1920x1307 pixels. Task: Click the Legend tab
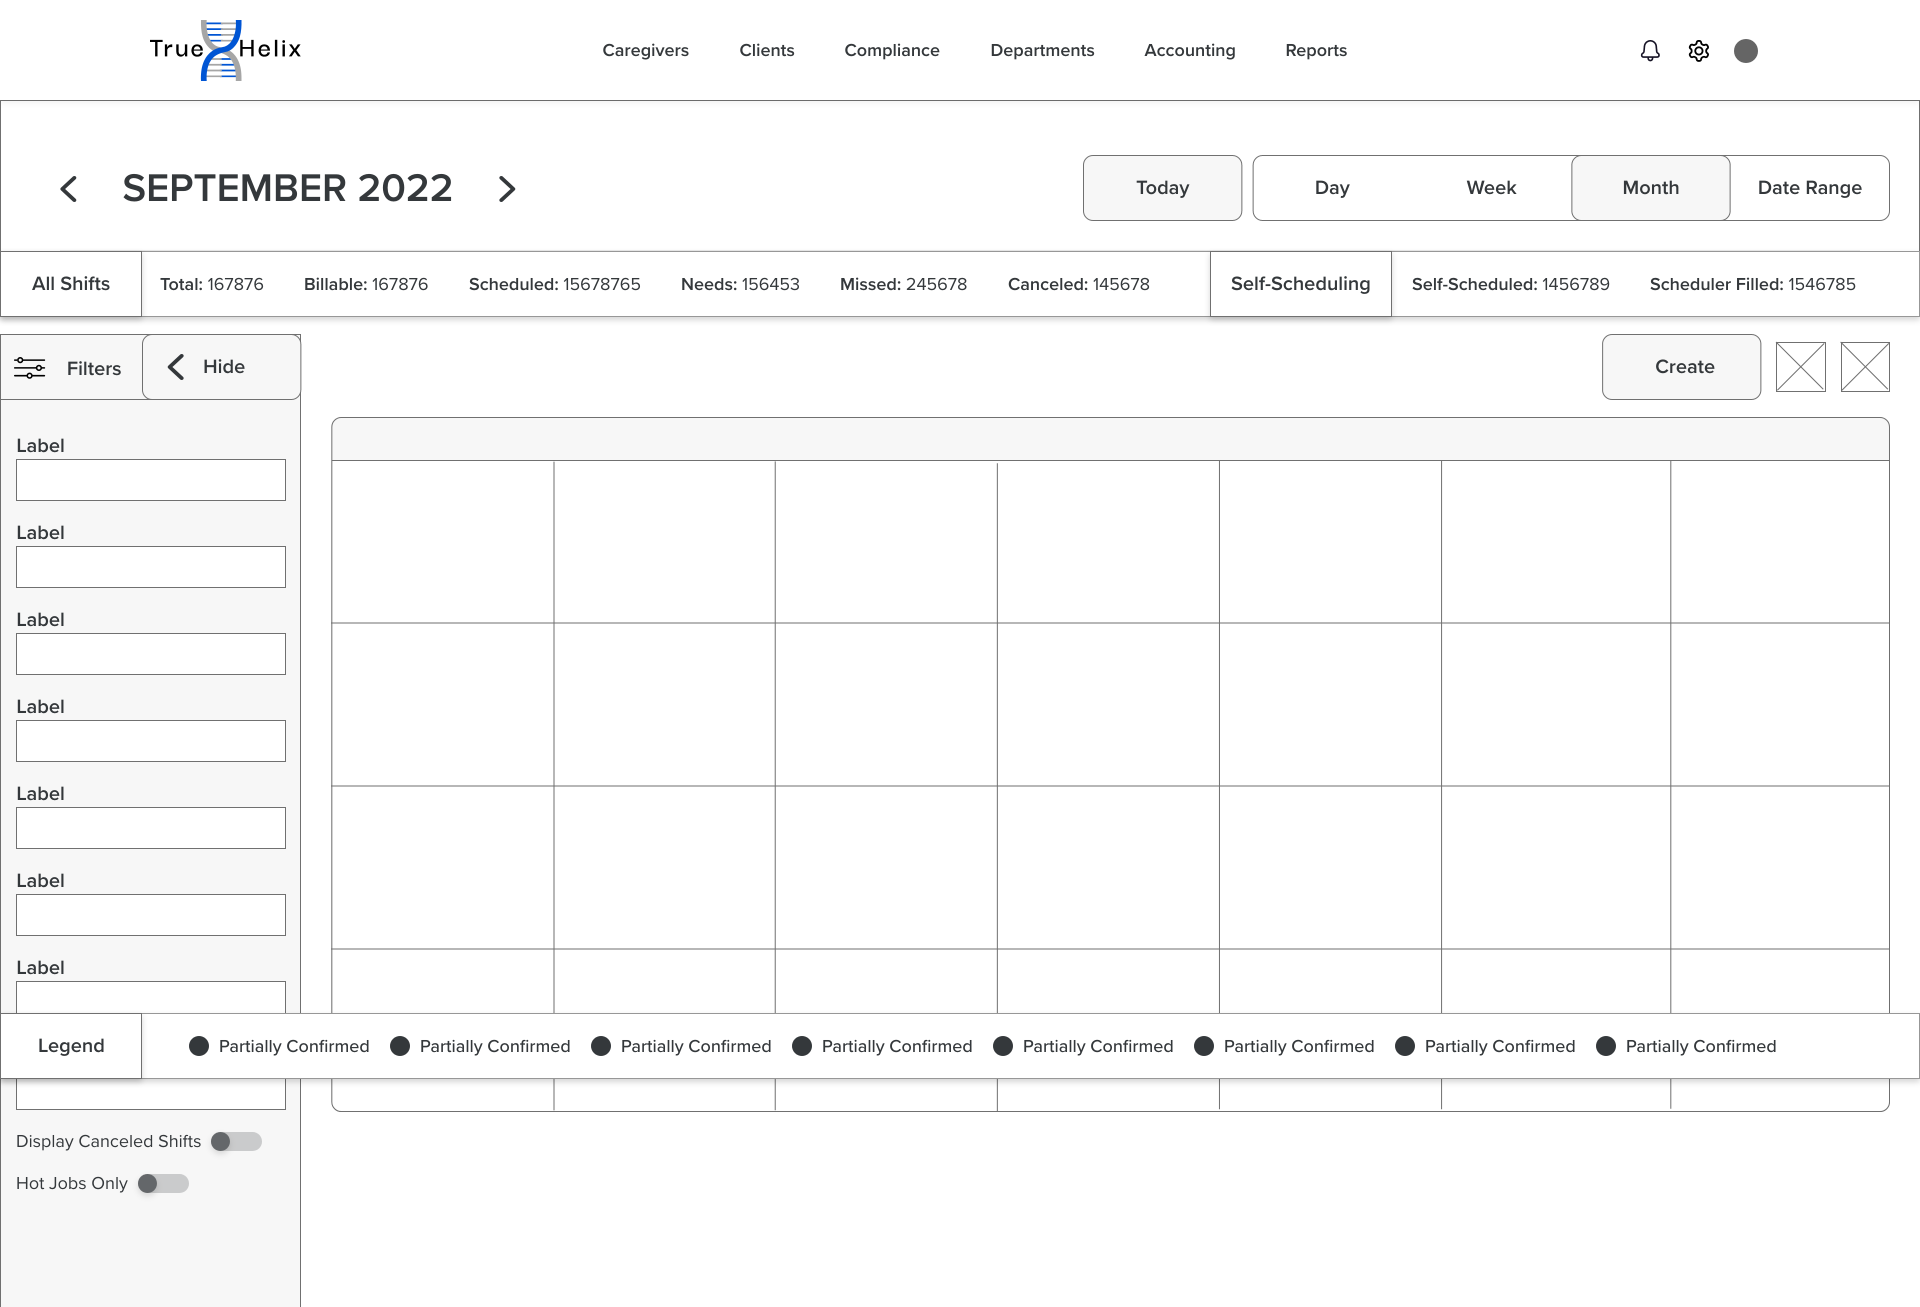tap(71, 1046)
